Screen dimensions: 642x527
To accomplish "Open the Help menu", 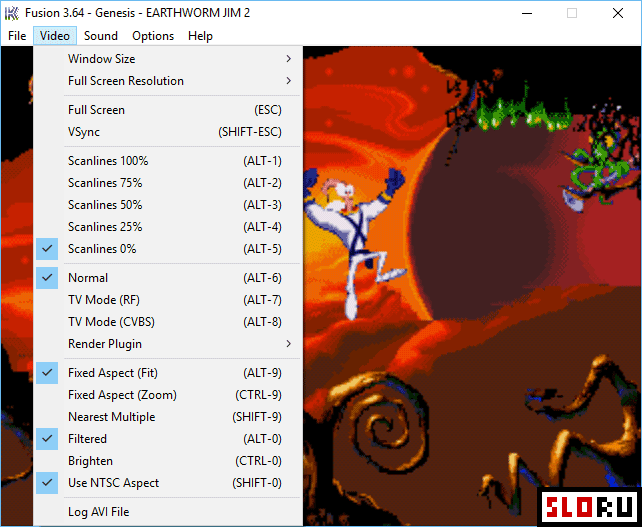I will coord(200,36).
